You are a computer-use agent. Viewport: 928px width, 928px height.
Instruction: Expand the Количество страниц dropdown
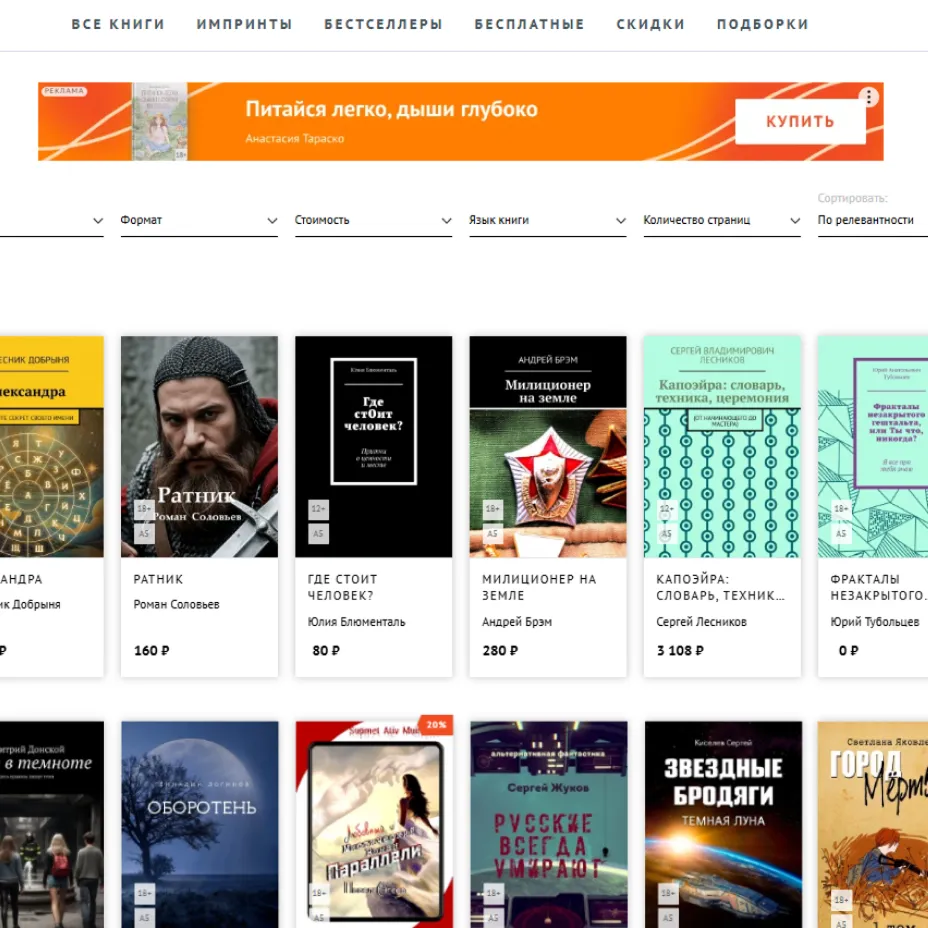point(722,221)
